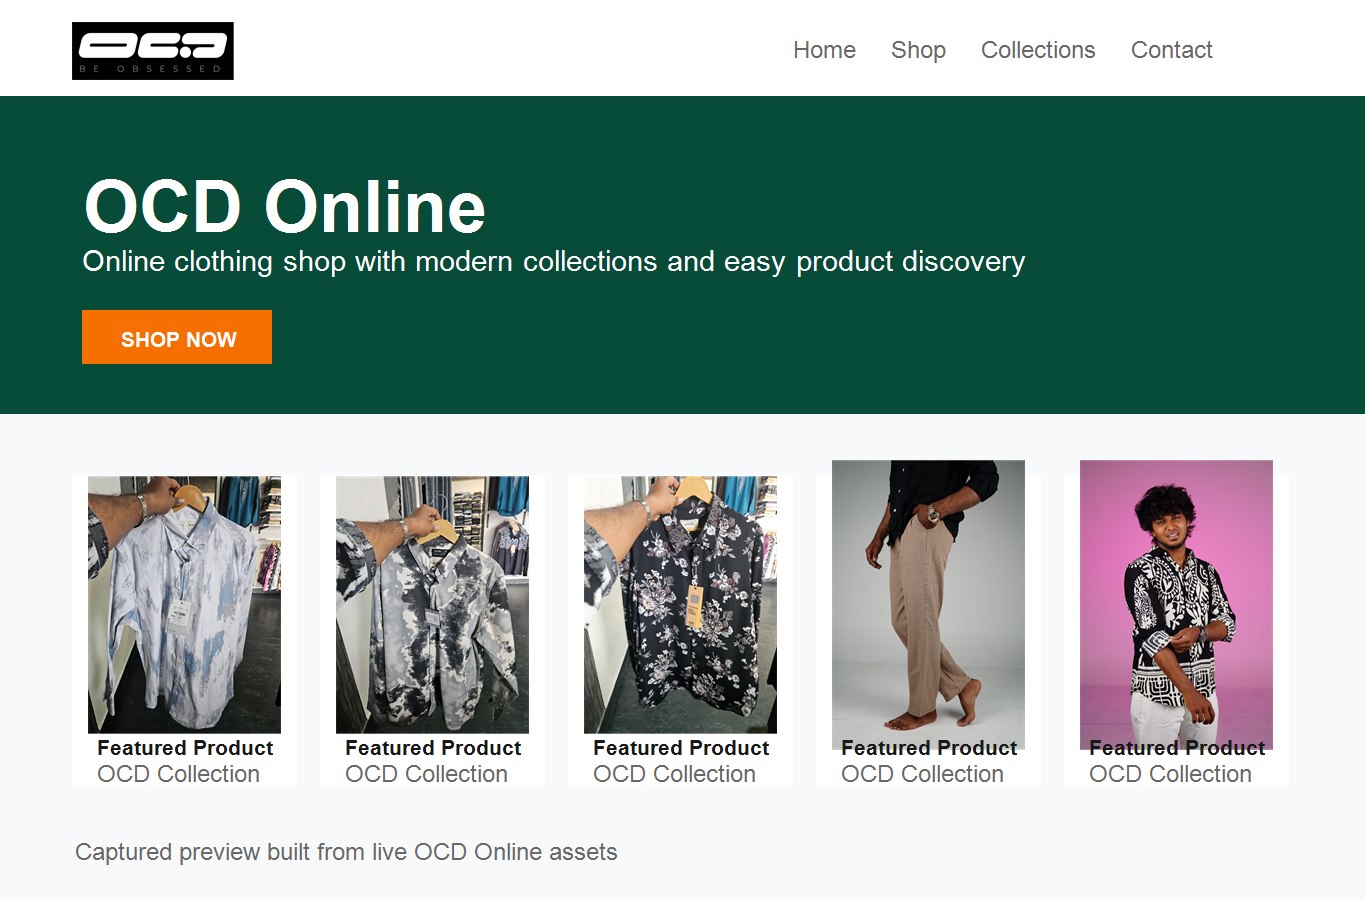
Task: Click Featured Product under the light blue shirt
Action: click(x=185, y=748)
